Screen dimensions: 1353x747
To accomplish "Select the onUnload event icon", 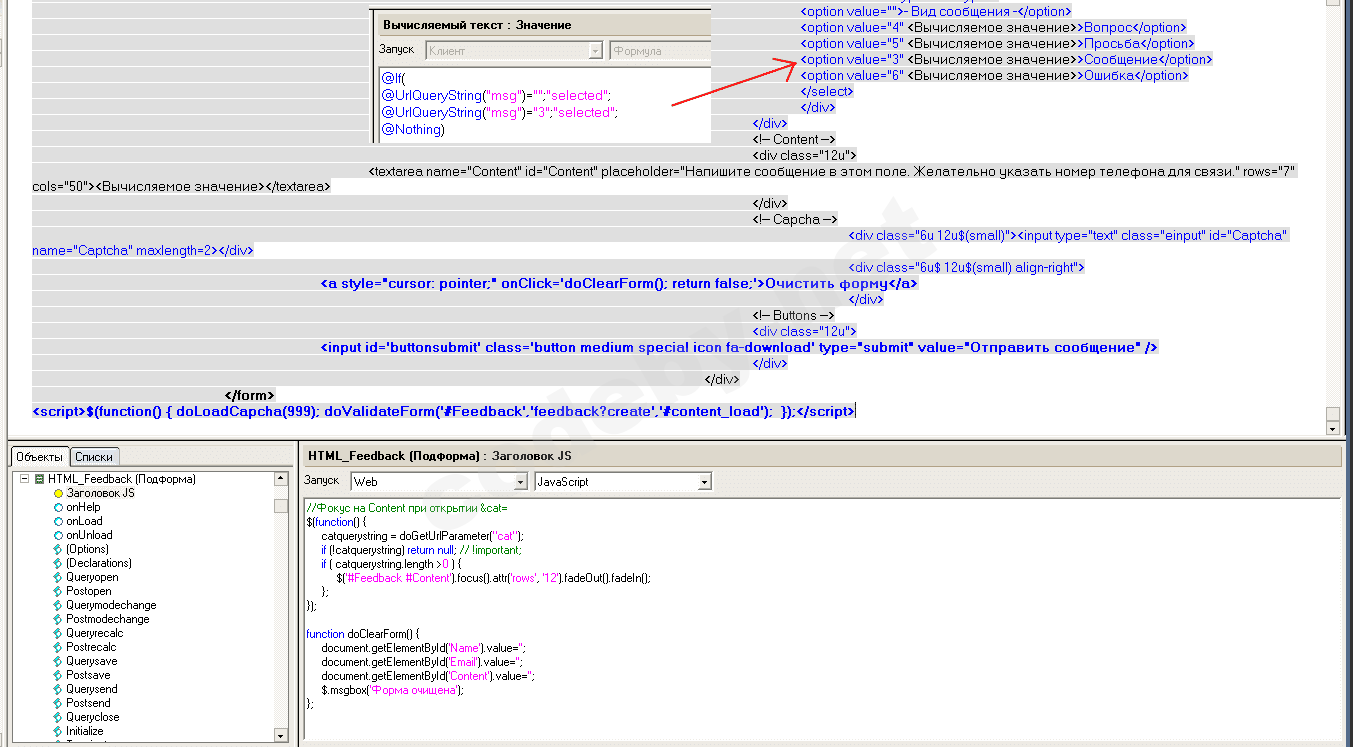I will pyautogui.click(x=58, y=535).
